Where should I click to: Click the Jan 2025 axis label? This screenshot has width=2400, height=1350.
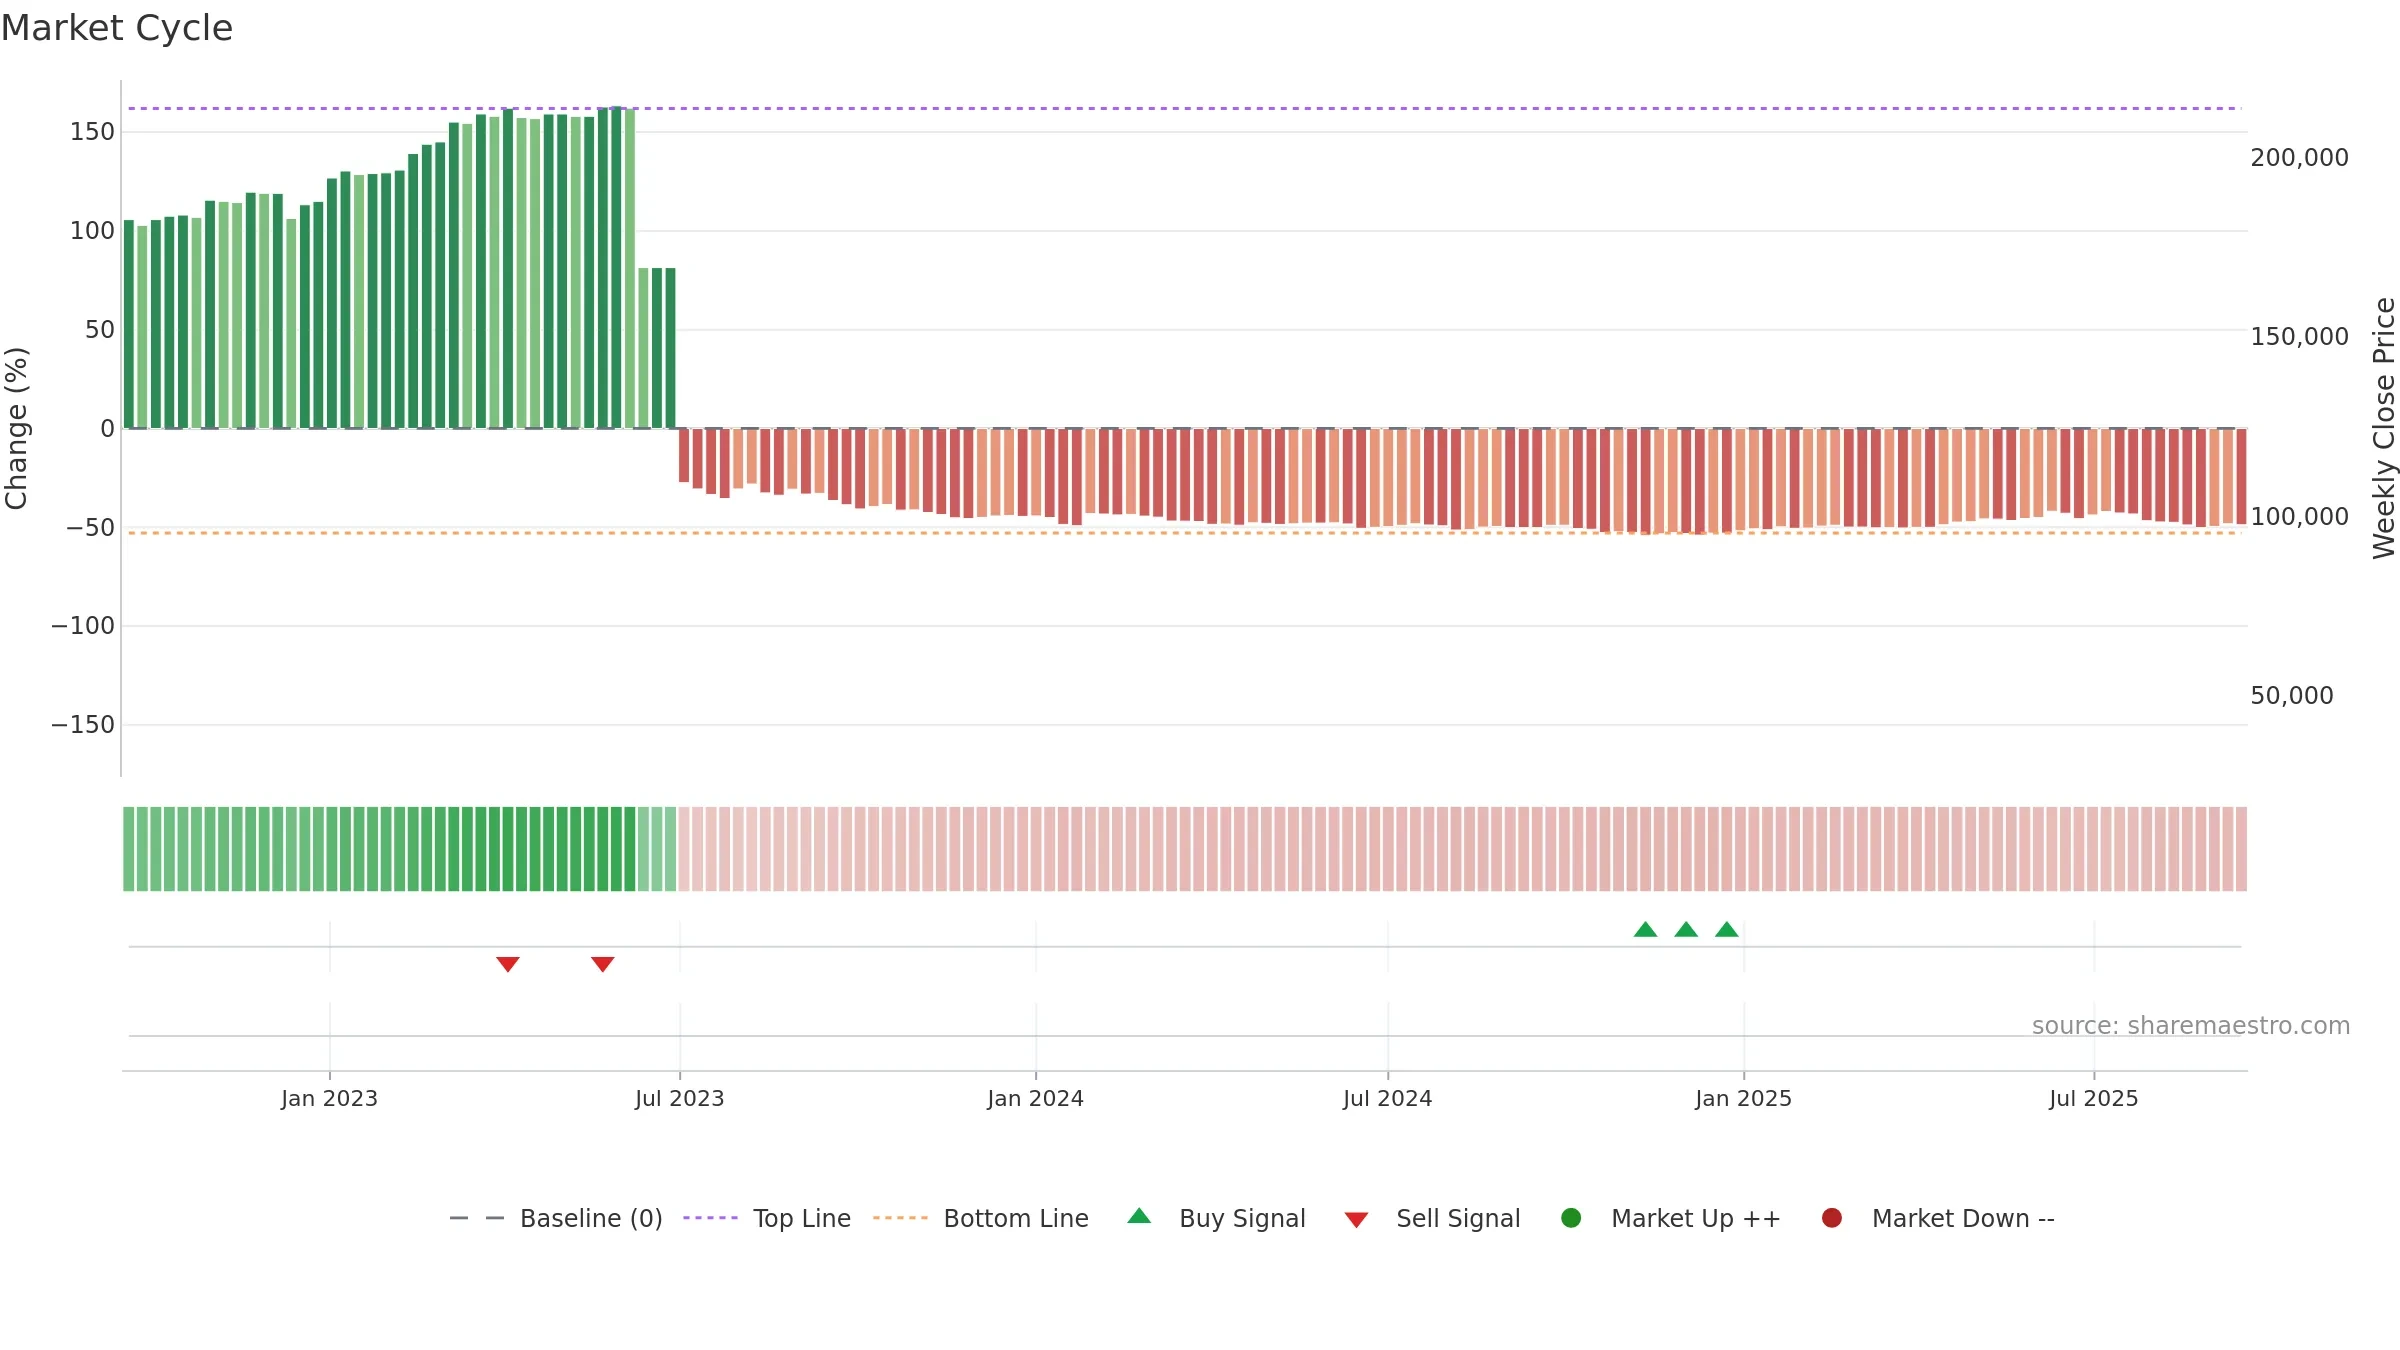point(1743,1099)
